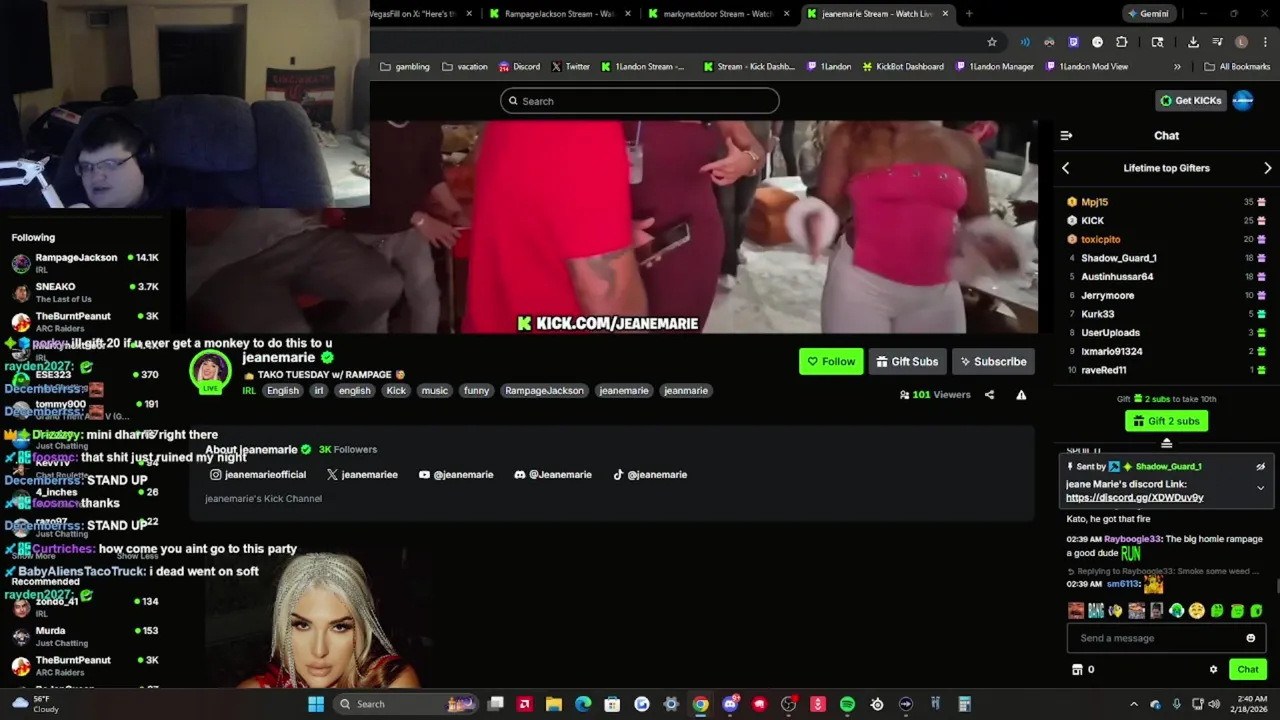Open Microsoft Edge from the taskbar
The image size is (1280, 720).
tap(583, 704)
